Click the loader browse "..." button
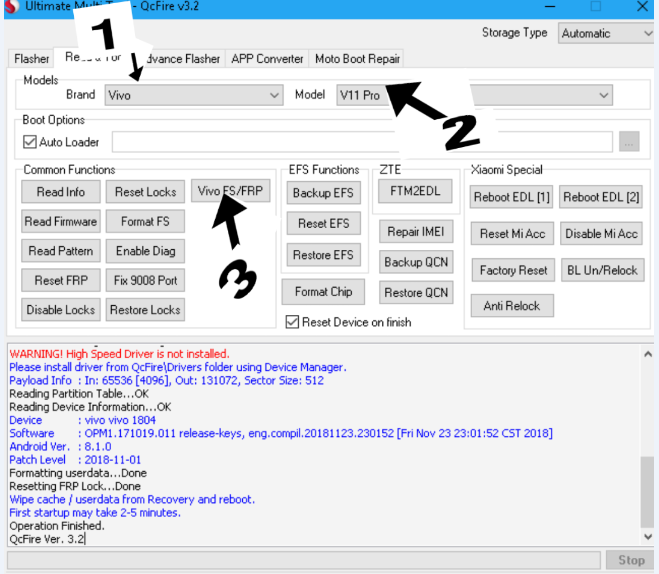659x574 pixels. (629, 142)
